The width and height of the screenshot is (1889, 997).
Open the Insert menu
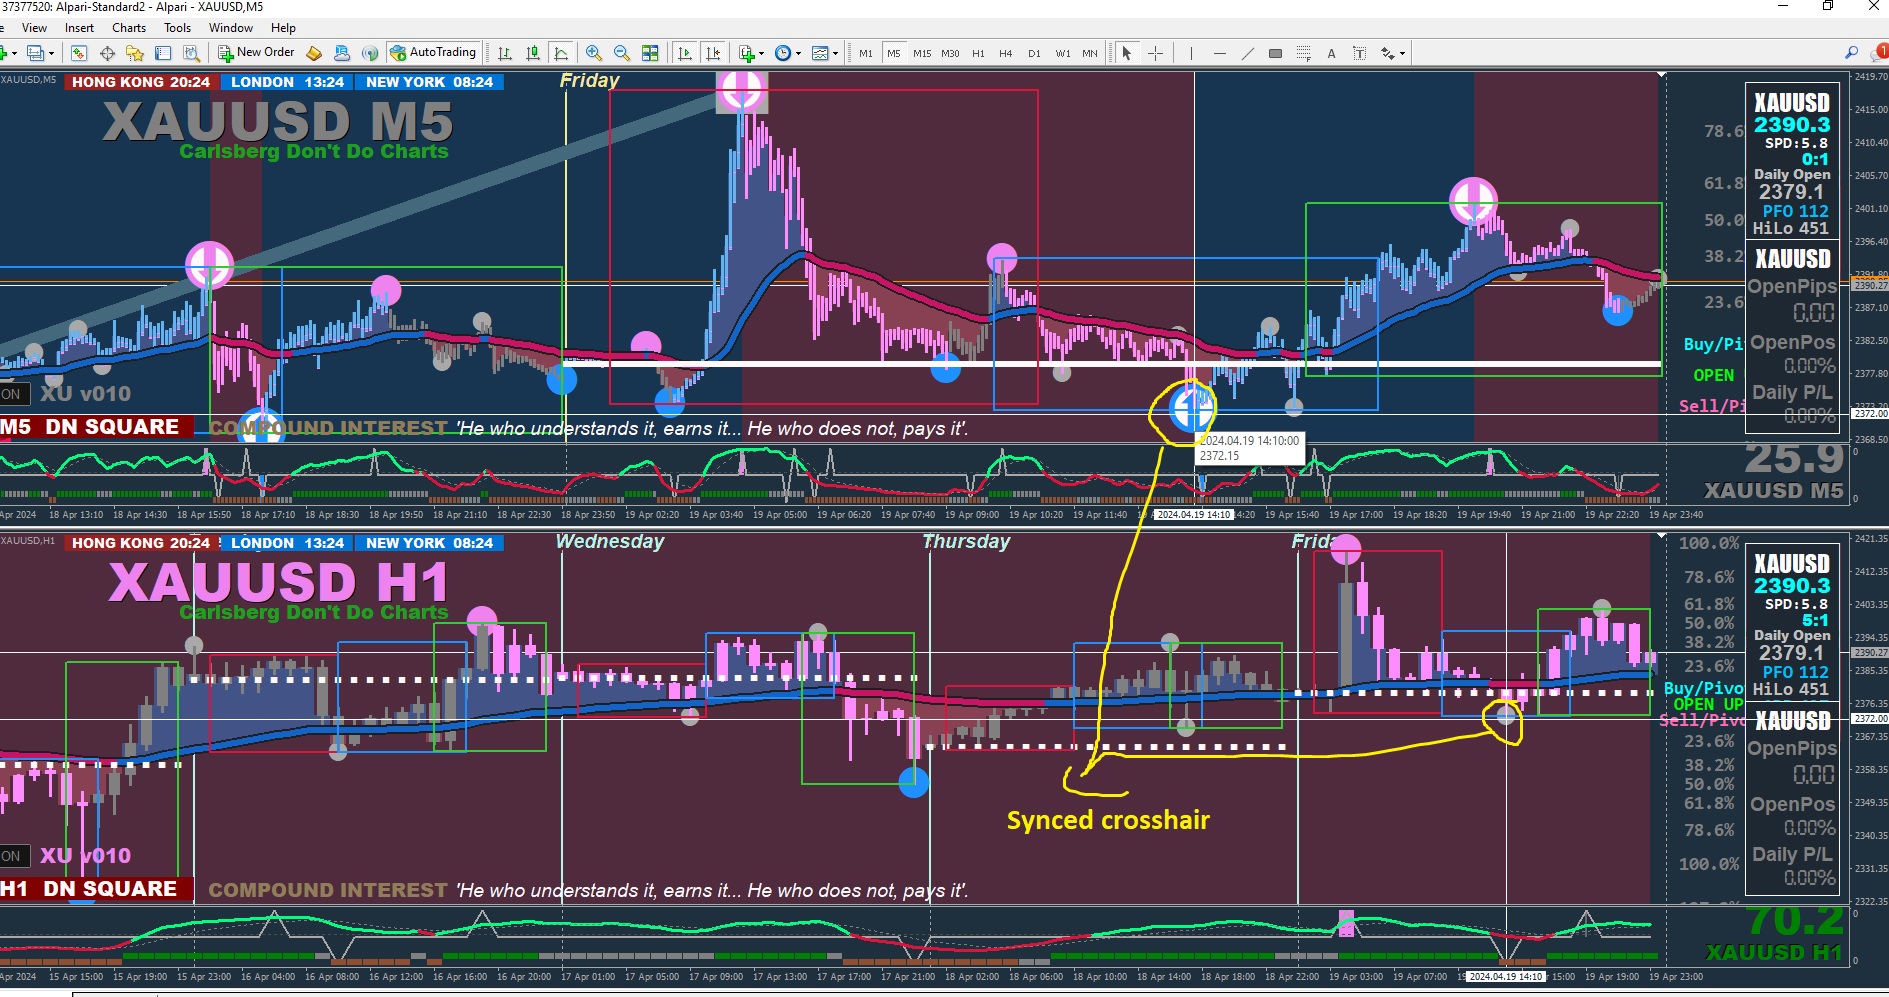(80, 28)
